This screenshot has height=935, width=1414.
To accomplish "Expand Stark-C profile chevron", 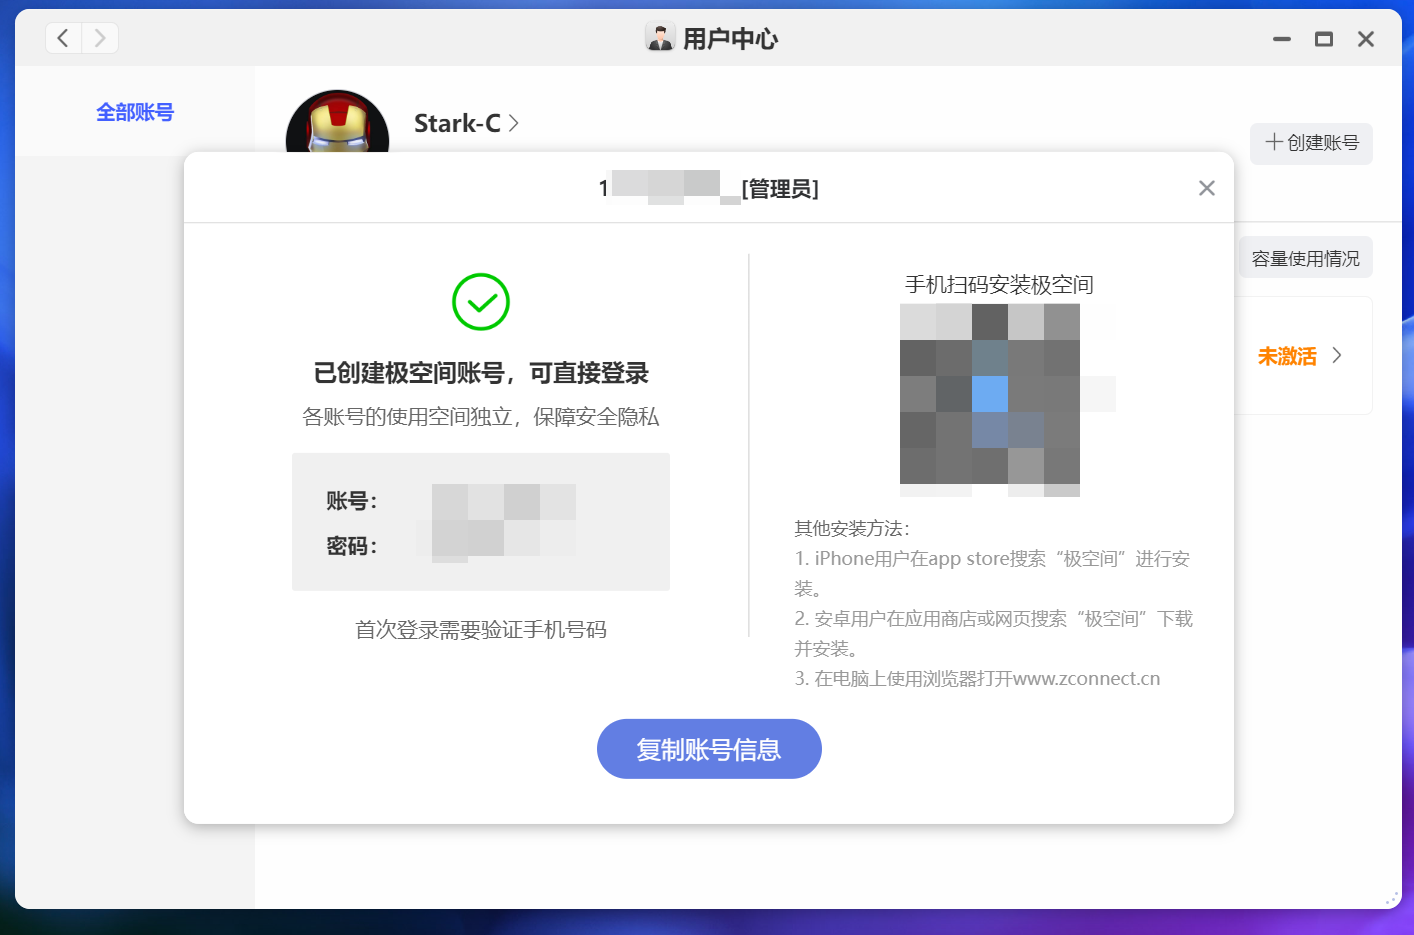I will coord(514,123).
